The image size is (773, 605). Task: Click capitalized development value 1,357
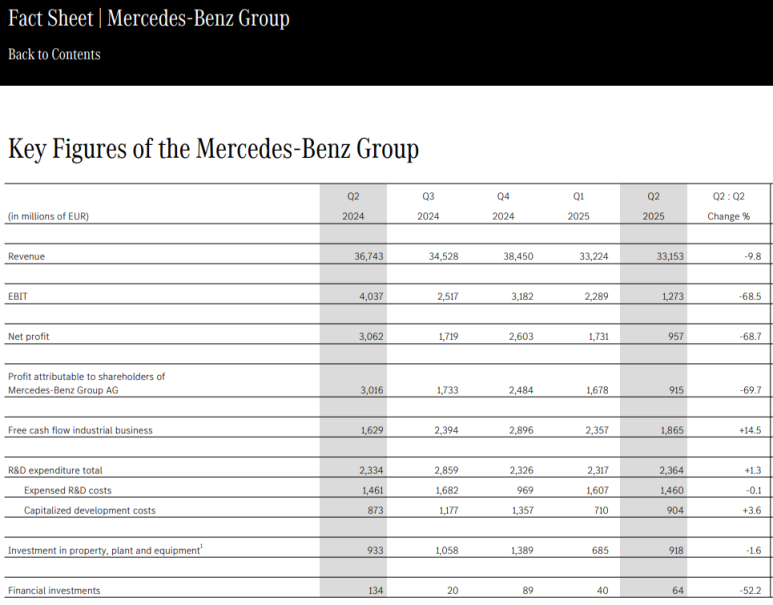click(523, 510)
